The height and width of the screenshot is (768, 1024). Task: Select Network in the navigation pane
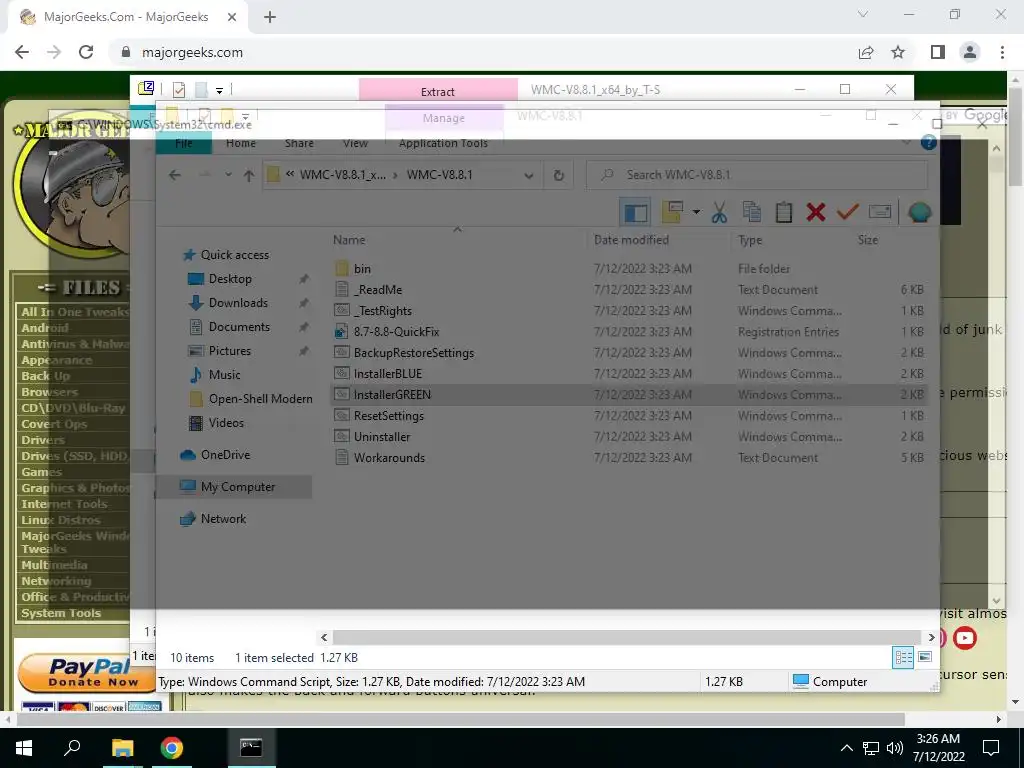click(x=223, y=519)
